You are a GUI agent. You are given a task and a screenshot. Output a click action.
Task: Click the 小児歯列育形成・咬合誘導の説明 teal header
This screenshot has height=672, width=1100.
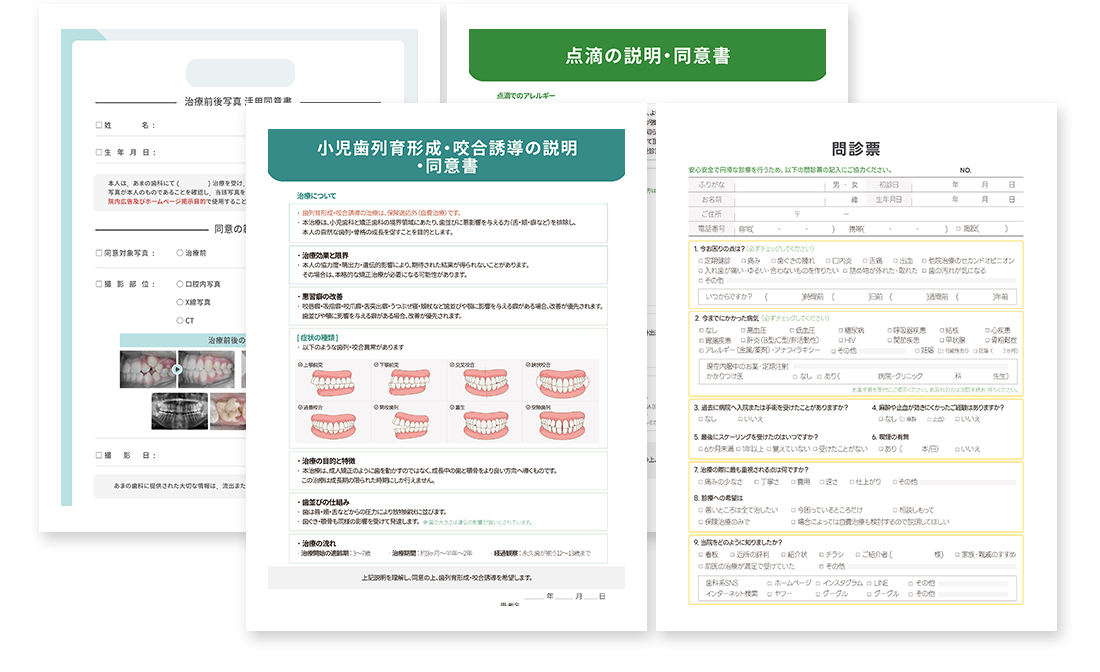click(x=446, y=156)
